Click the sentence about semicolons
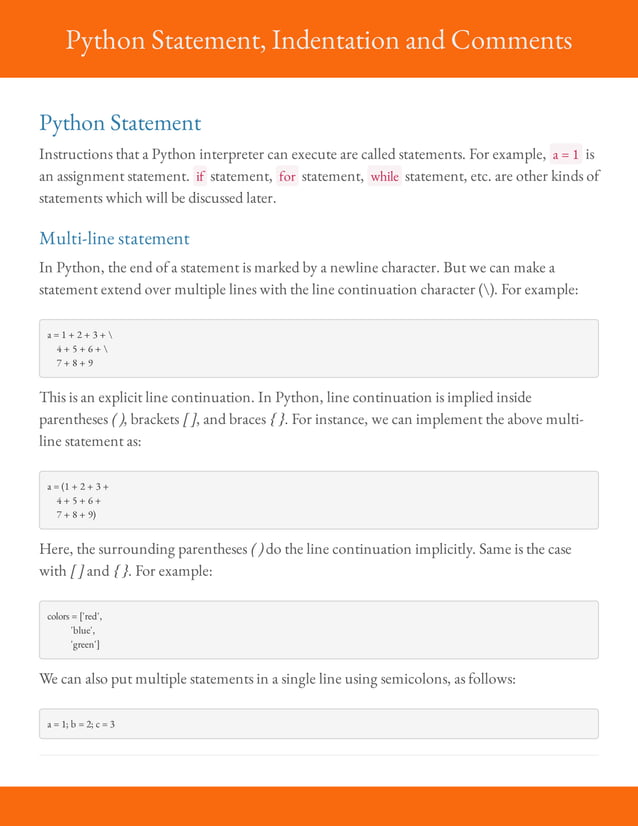Viewport: 638px width, 826px height. click(x=278, y=680)
